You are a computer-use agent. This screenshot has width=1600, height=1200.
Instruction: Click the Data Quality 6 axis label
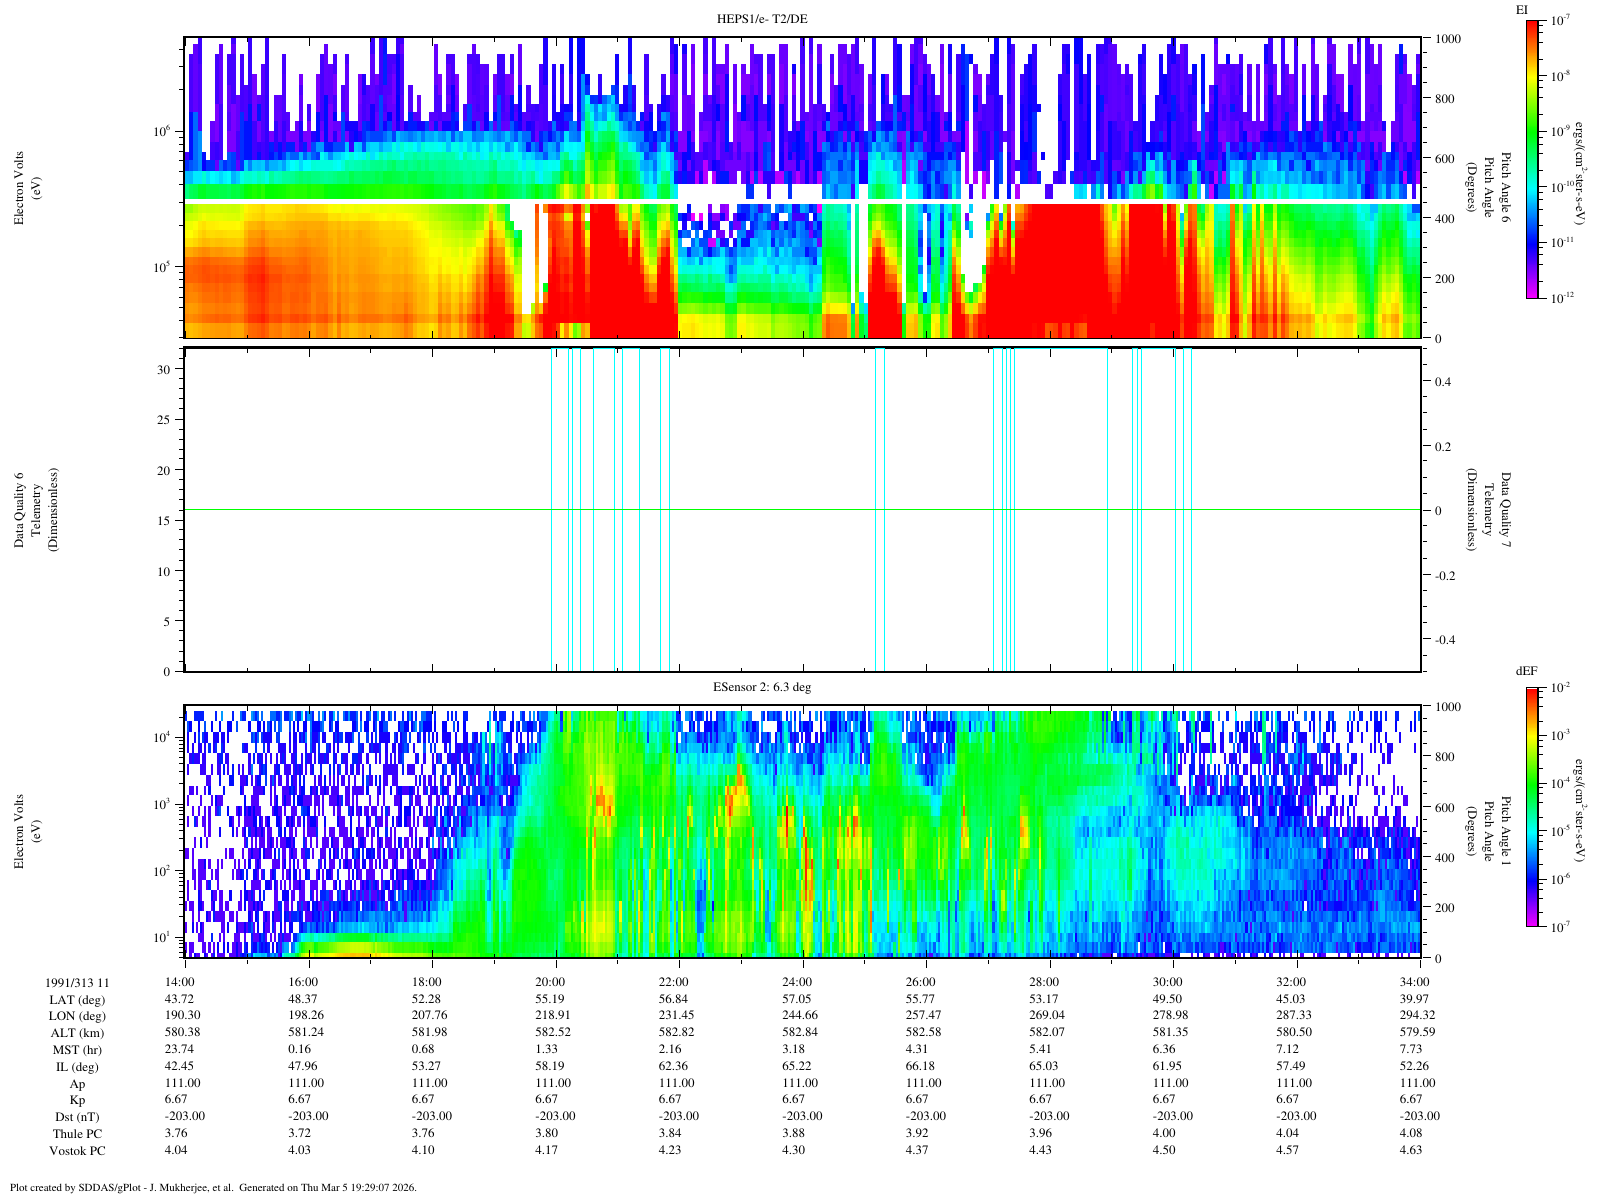click(32, 510)
